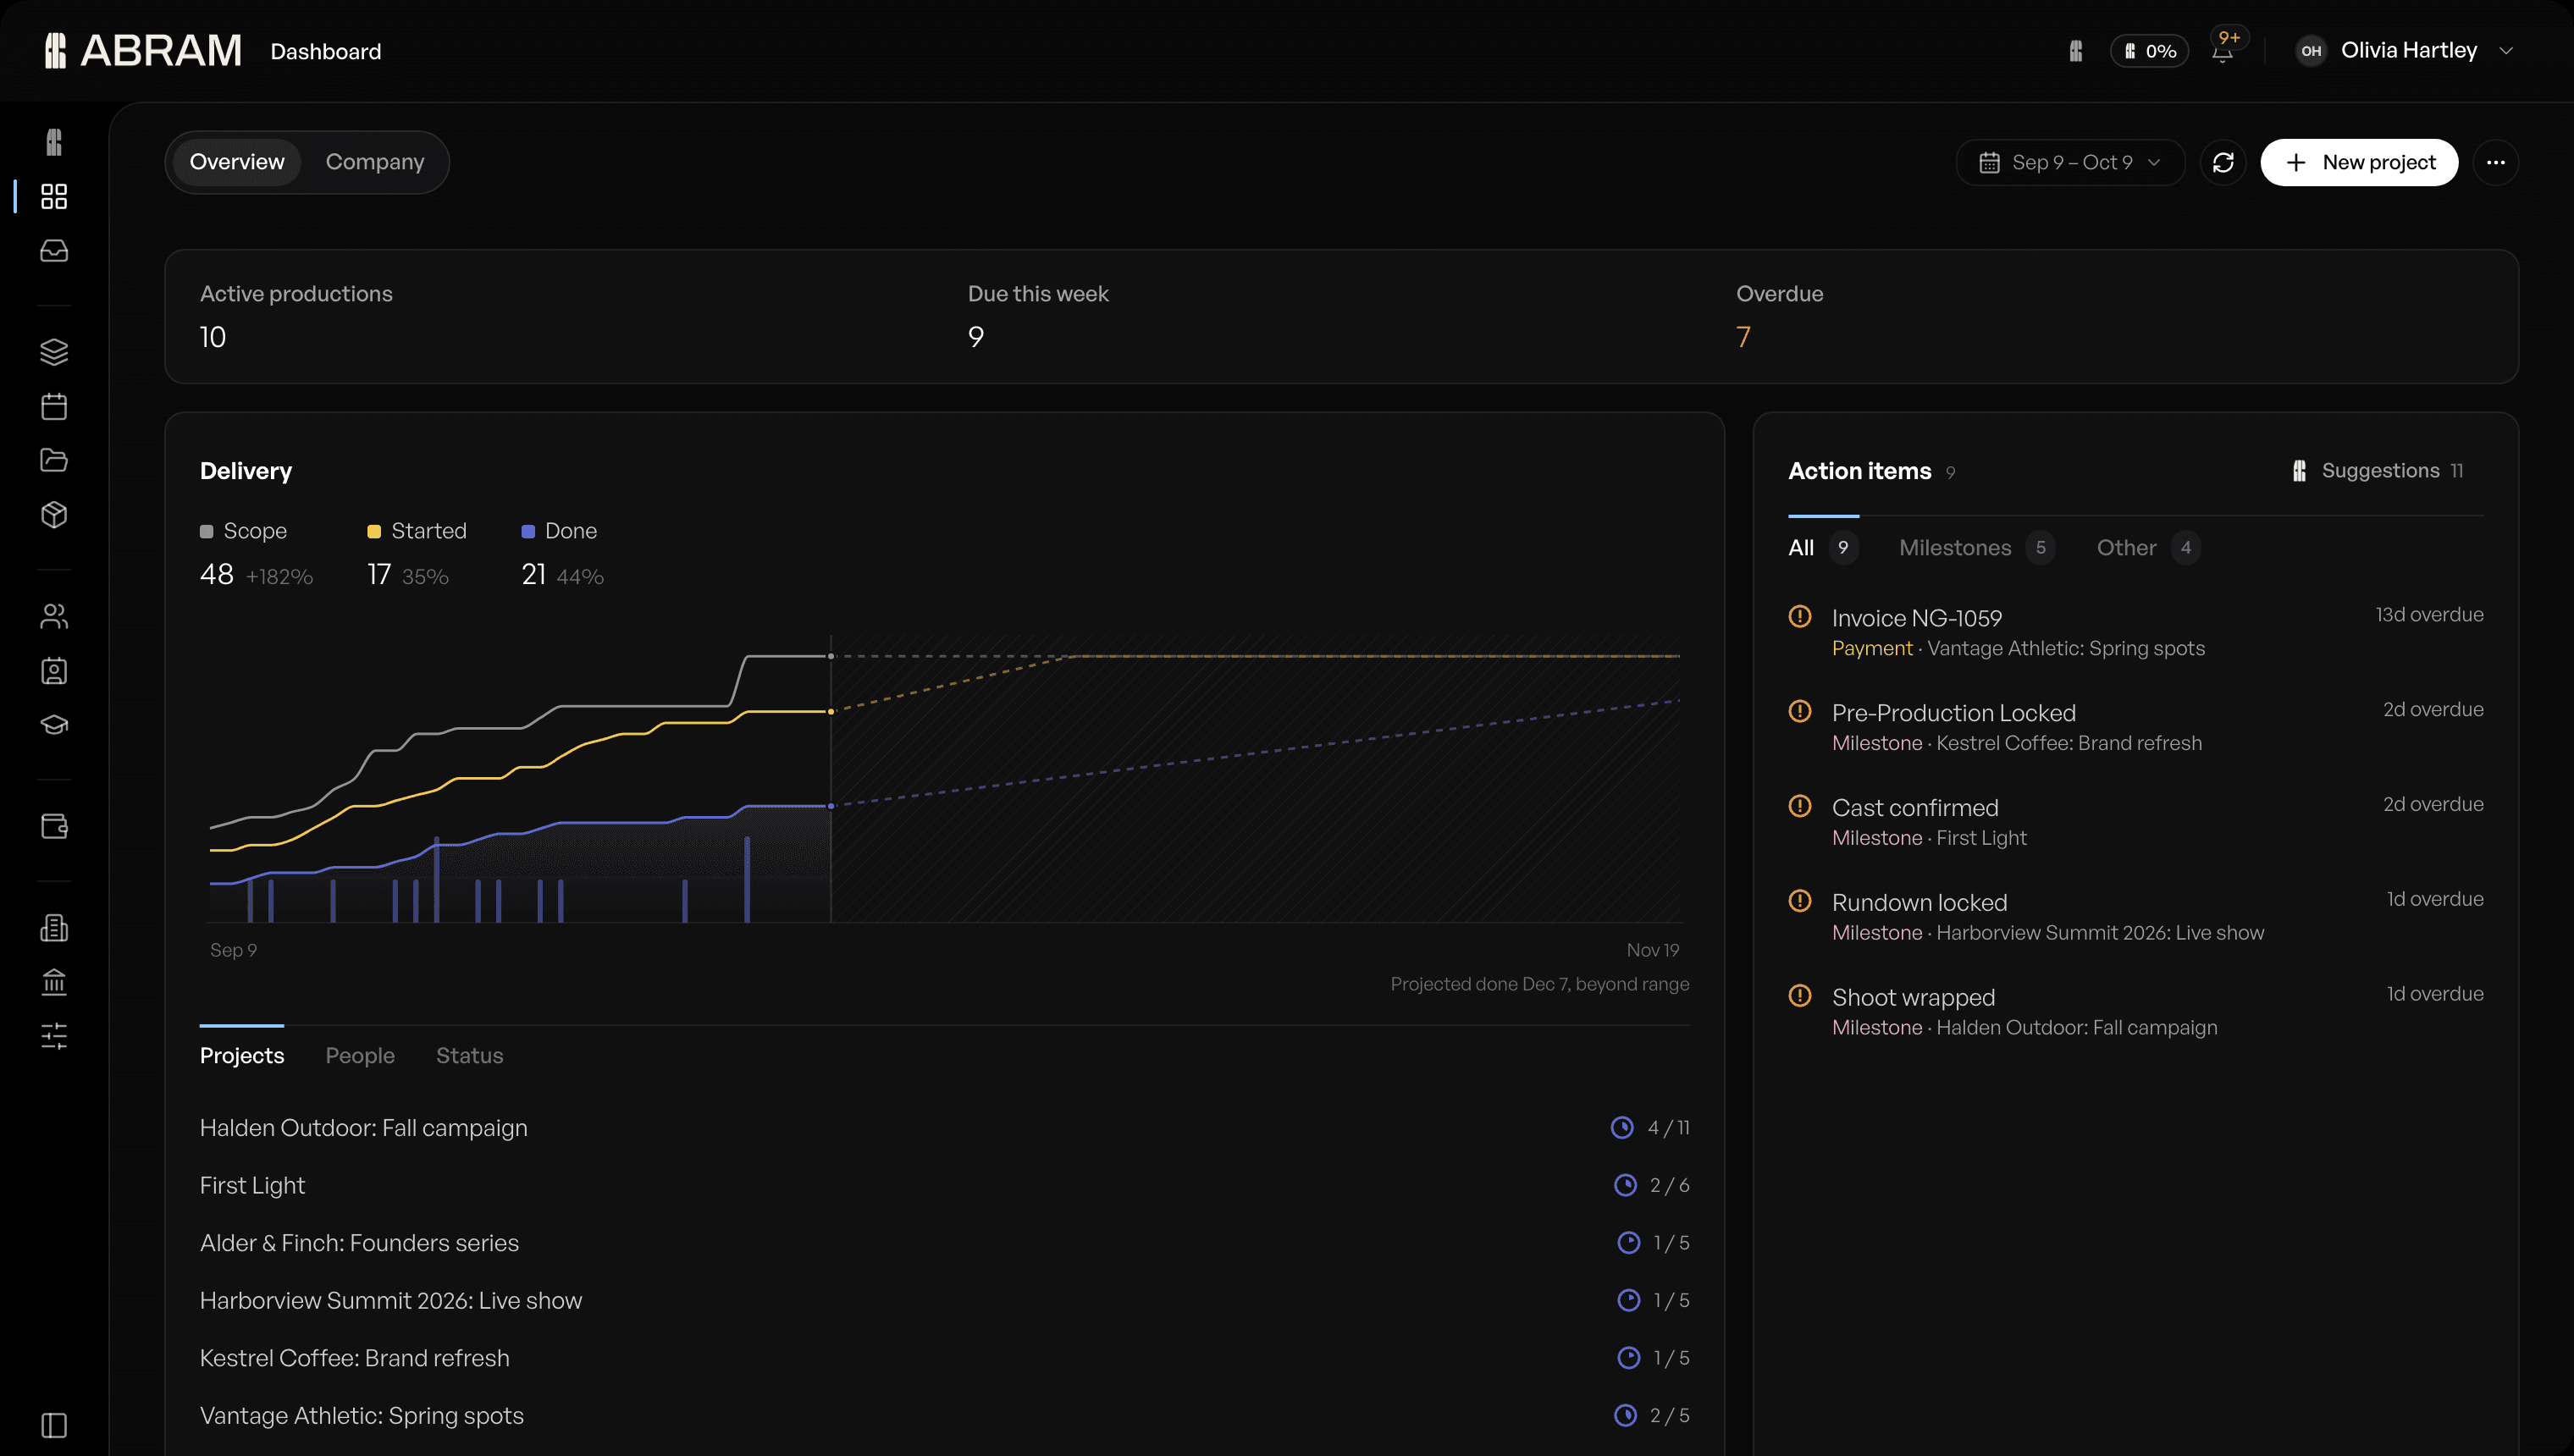This screenshot has width=2574, height=1456.
Task: Open the Sep 9 – Oct 9 date range dropdown
Action: tap(2070, 162)
